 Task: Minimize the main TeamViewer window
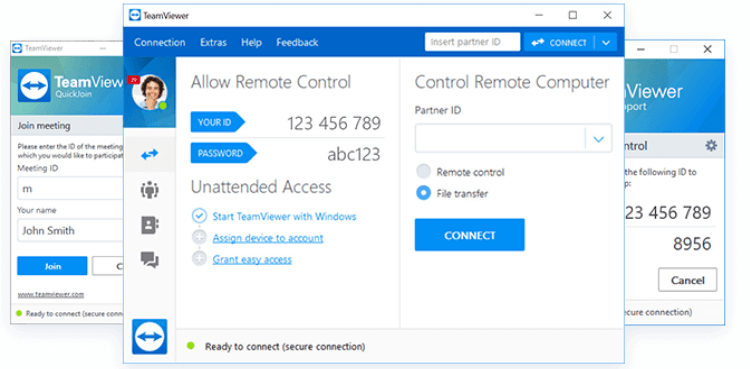(x=539, y=15)
